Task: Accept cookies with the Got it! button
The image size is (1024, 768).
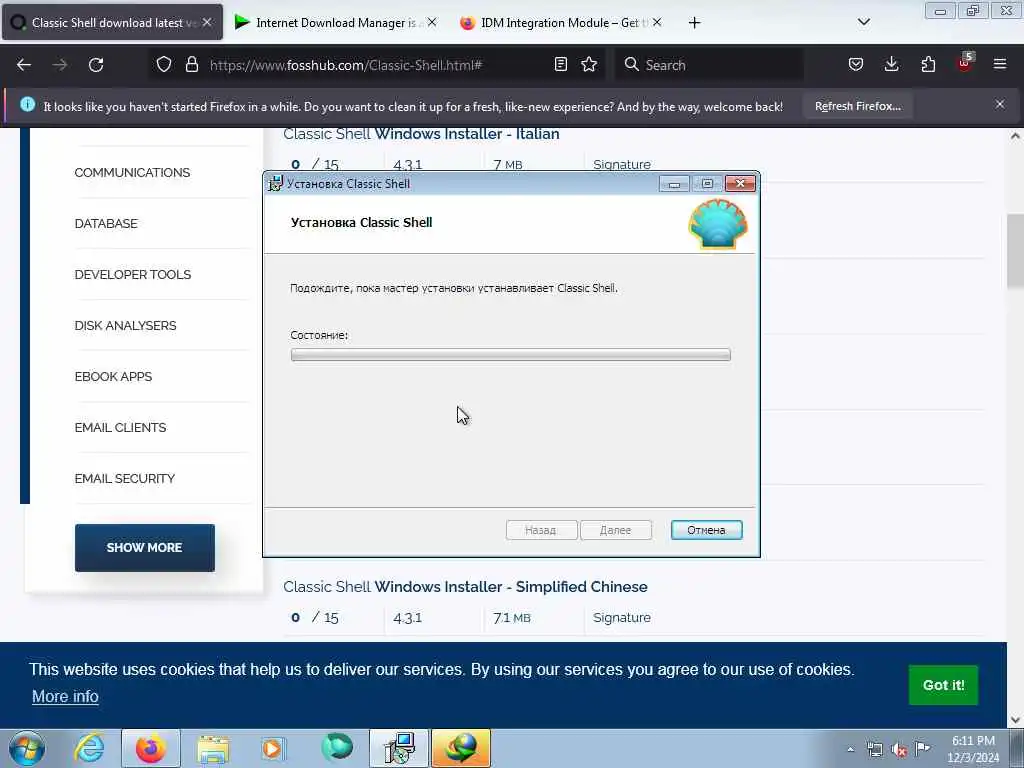Action: point(943,684)
